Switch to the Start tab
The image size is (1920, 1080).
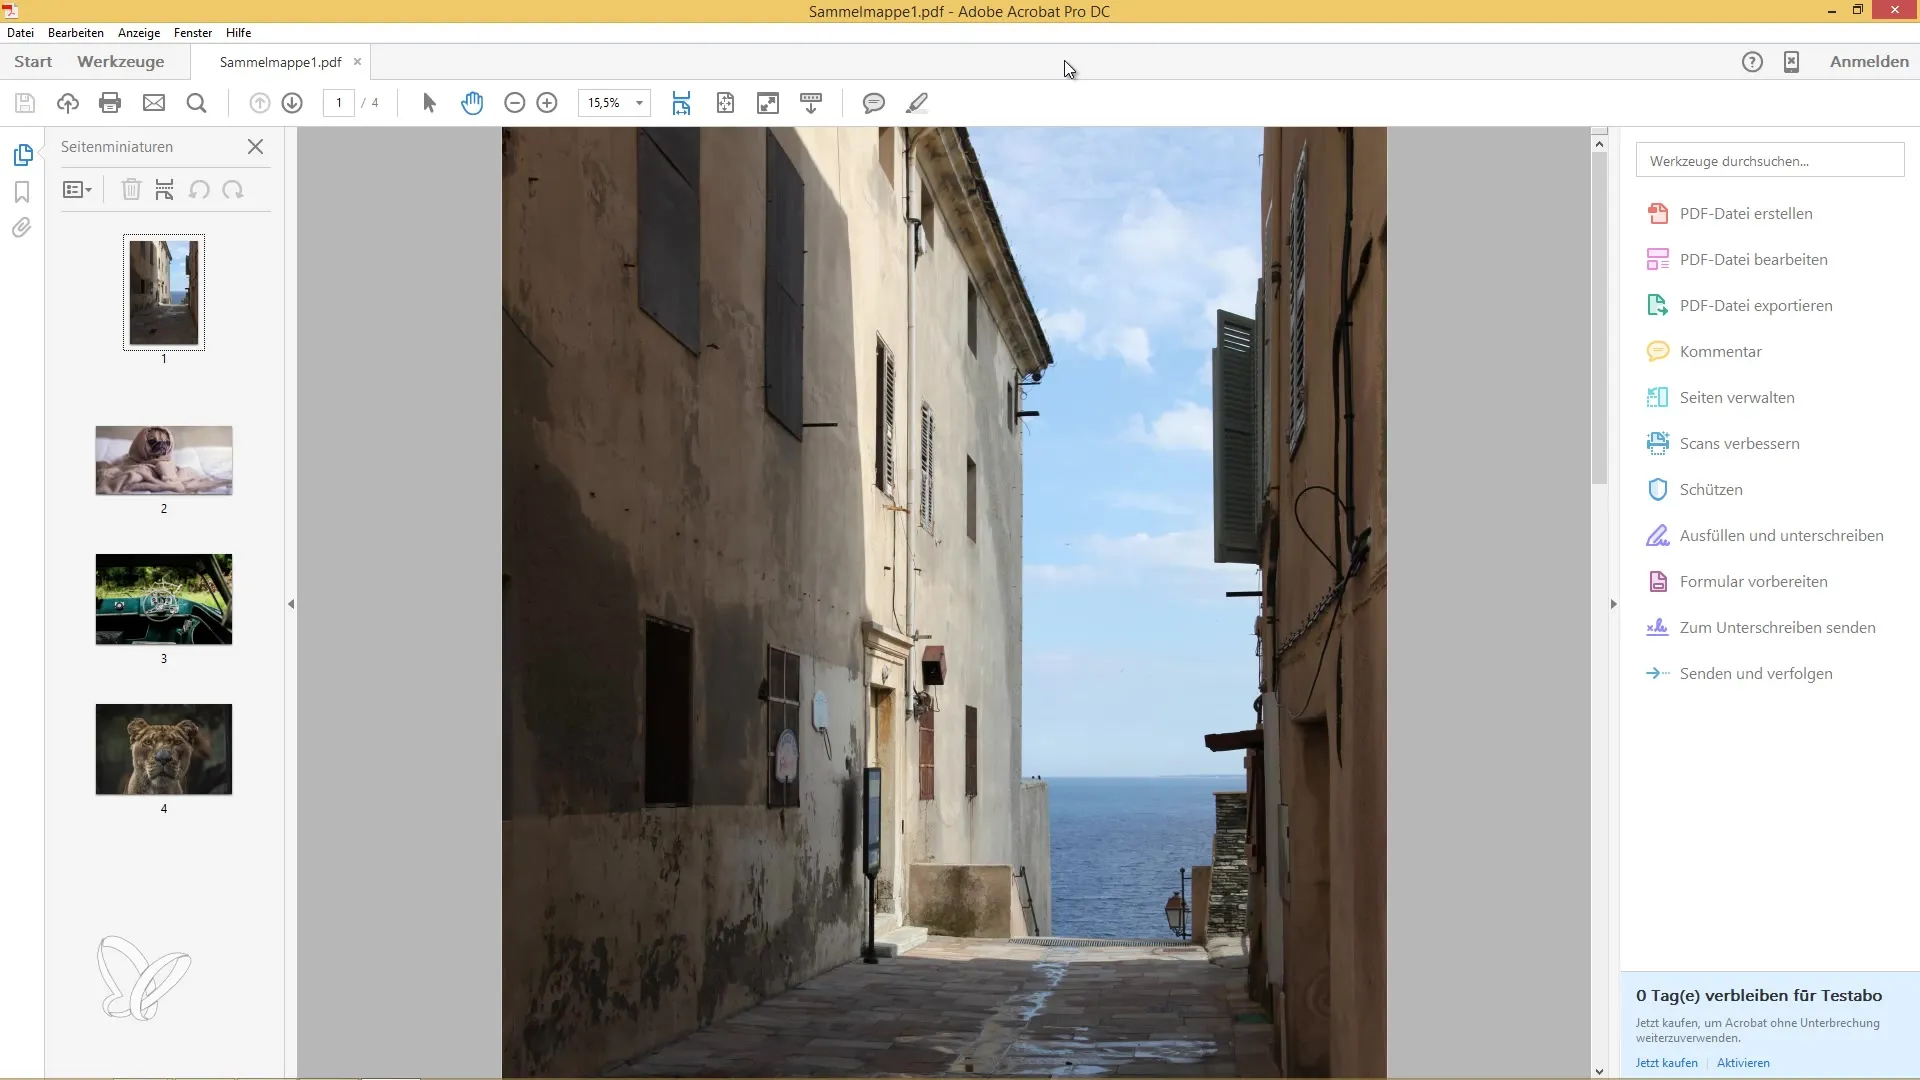(33, 62)
